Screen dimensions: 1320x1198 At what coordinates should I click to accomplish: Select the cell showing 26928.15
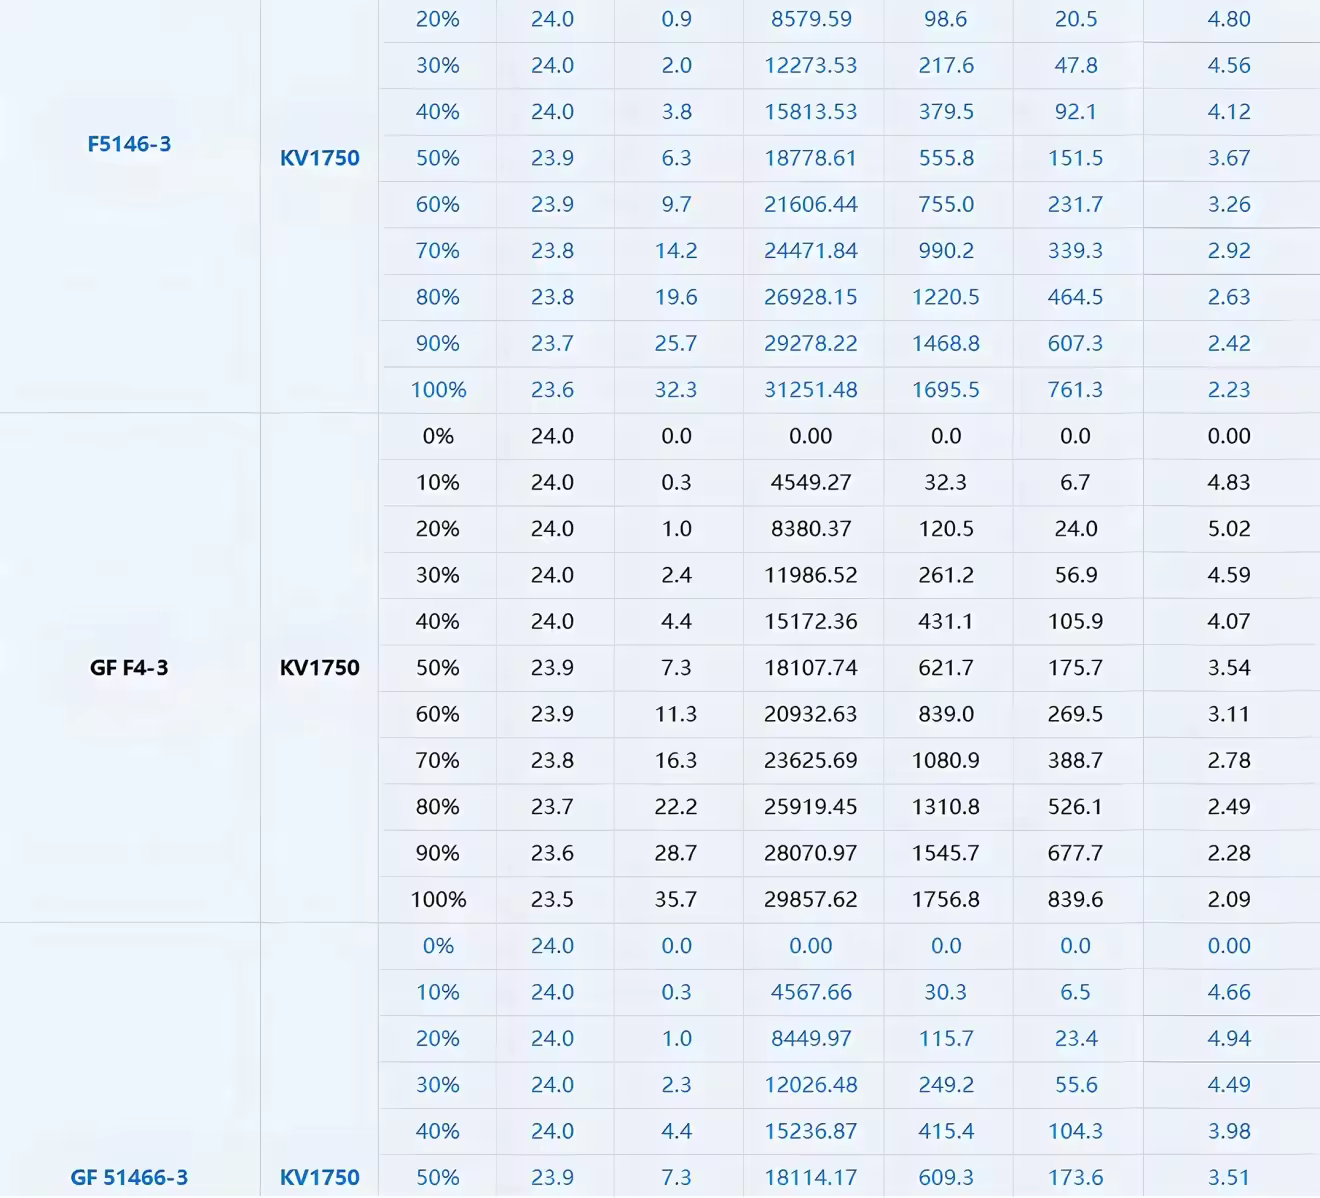811,297
